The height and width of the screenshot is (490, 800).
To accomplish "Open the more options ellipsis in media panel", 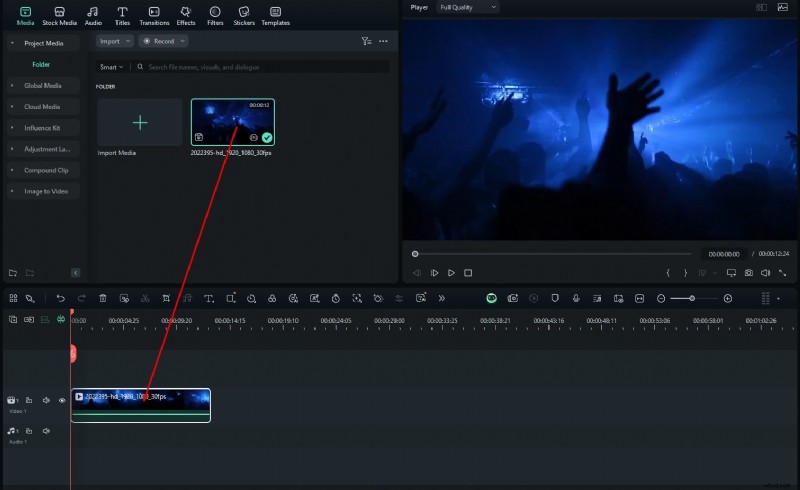I will pos(383,41).
